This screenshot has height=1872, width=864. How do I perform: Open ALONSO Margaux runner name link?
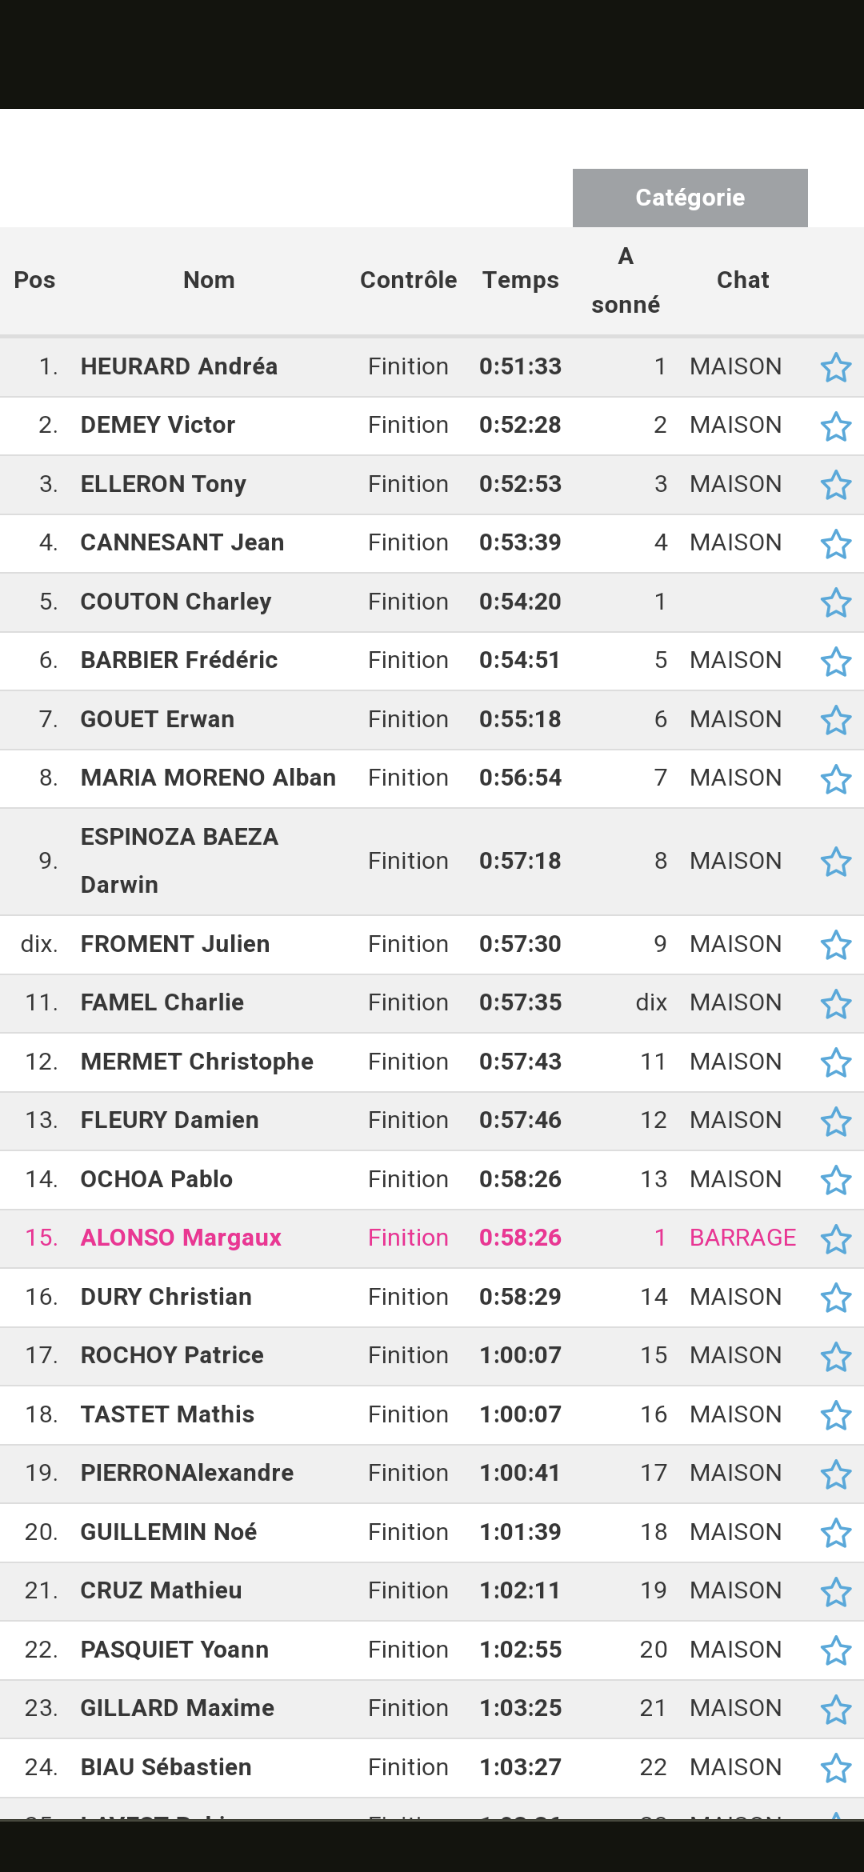tap(181, 1238)
